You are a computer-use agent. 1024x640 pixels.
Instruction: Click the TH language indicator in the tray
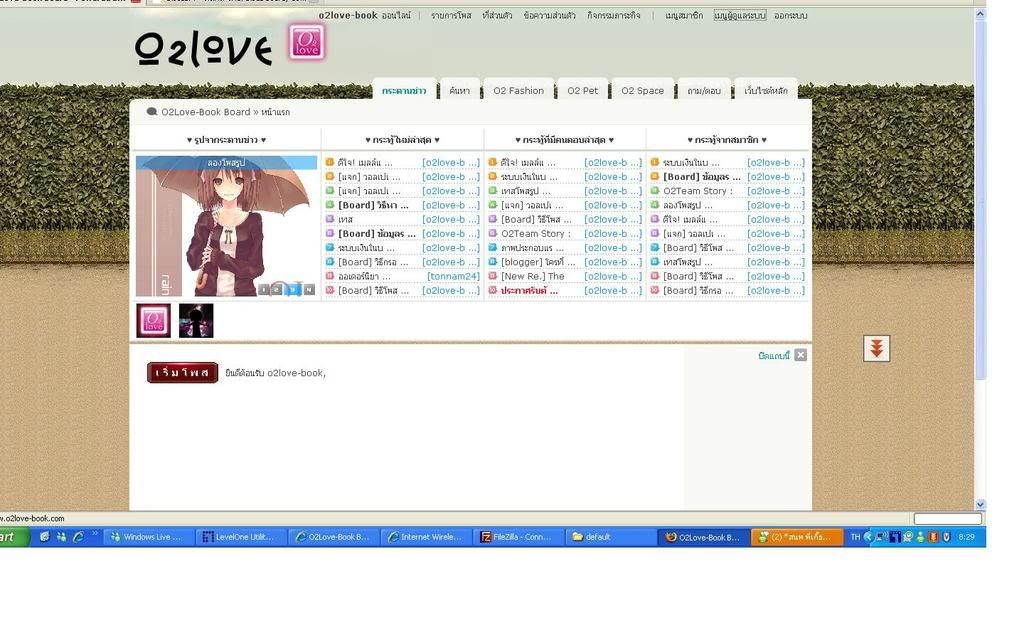point(855,537)
